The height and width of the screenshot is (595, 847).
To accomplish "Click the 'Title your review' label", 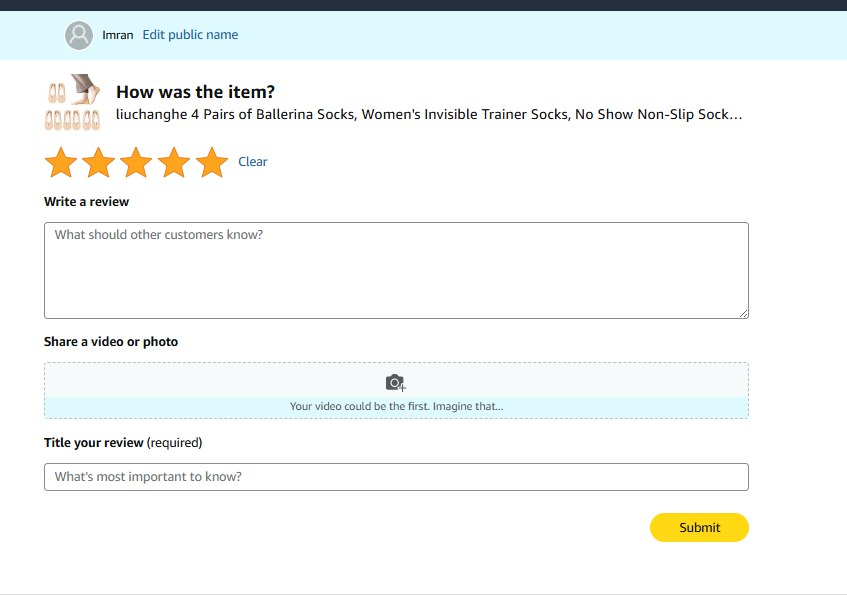I will click(94, 443).
